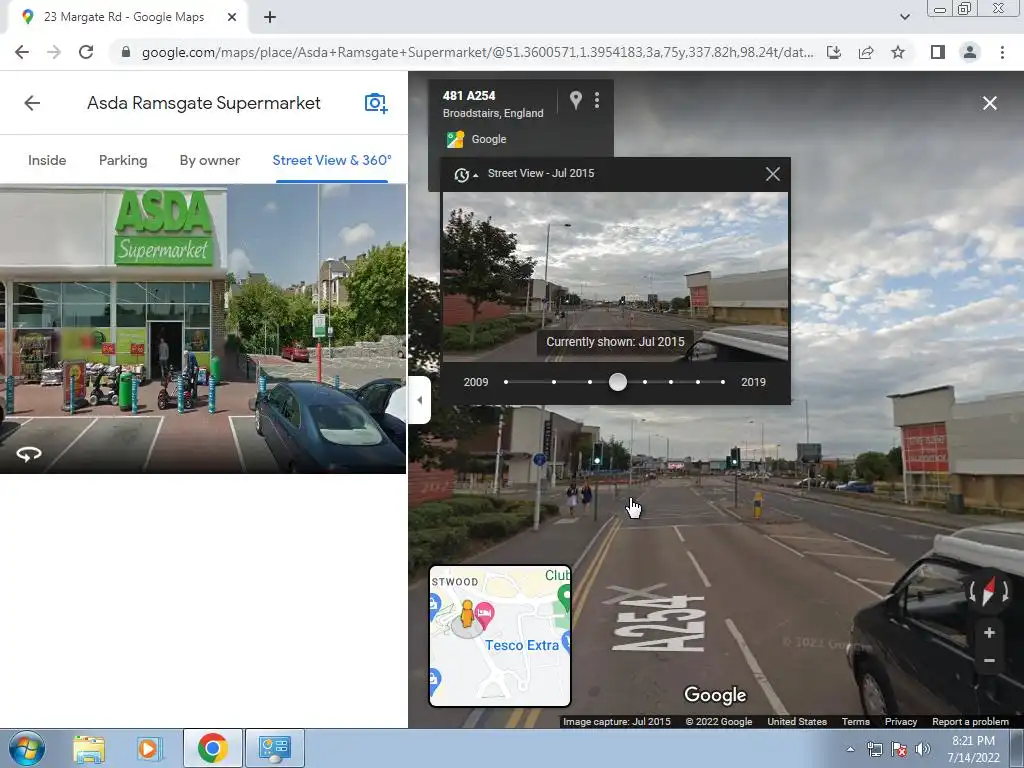
Task: Click the Tesco Extra label on mini map
Action: pos(522,645)
